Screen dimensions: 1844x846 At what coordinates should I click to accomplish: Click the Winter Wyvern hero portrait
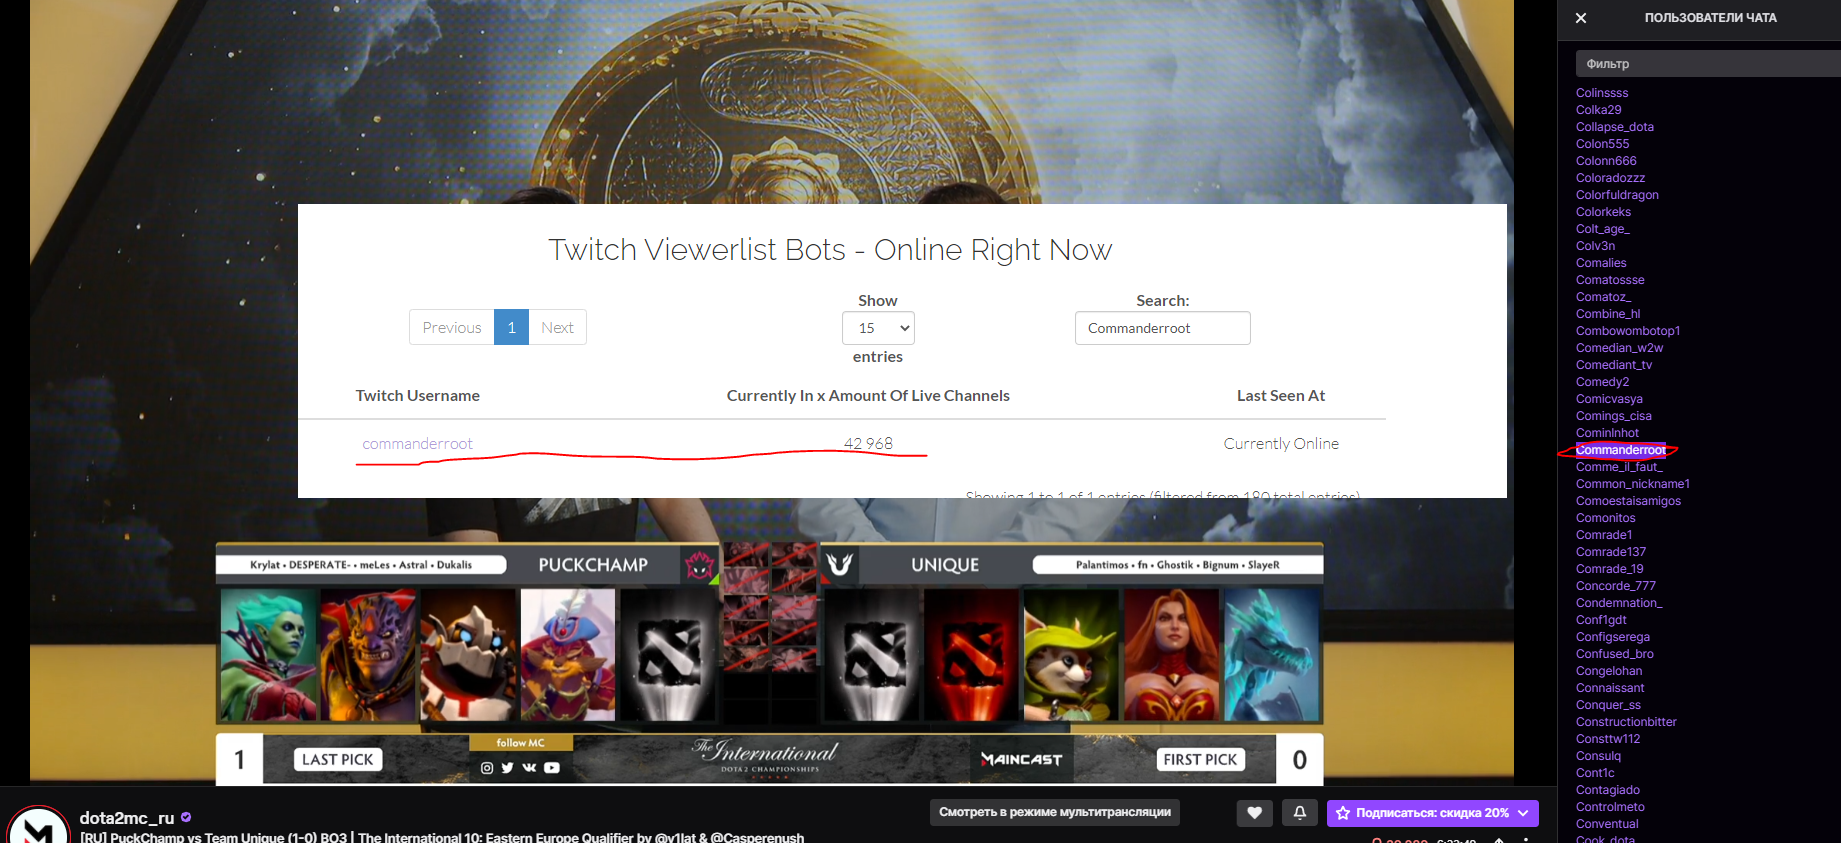tap(1272, 655)
